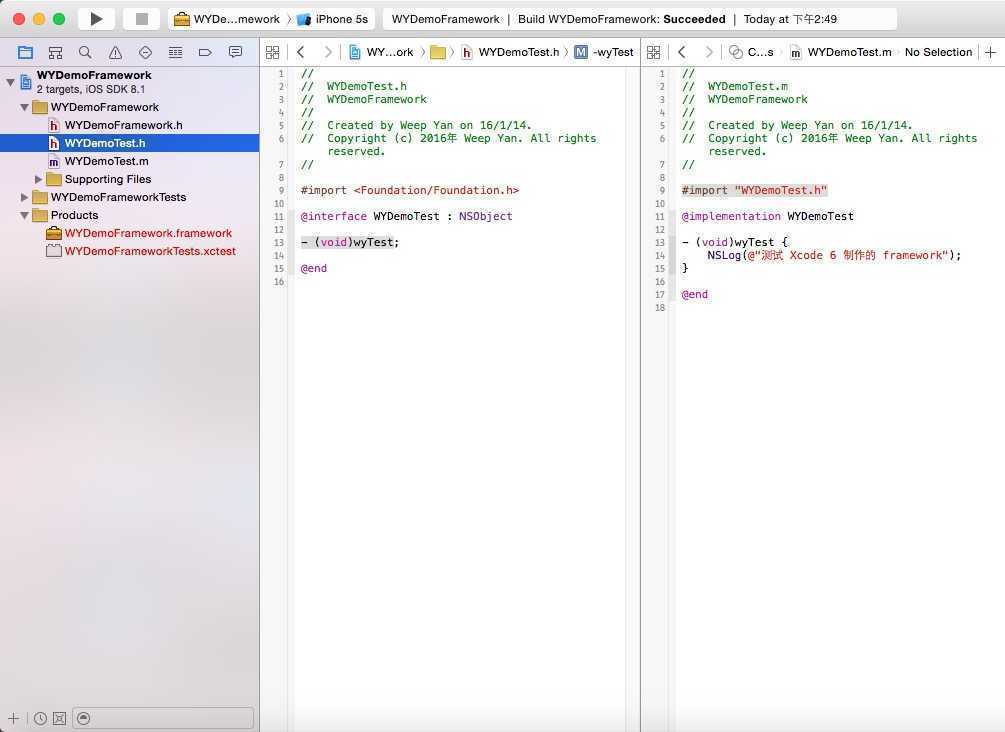The height and width of the screenshot is (732, 1005).
Task: Add a new file with the bottom plus button
Action: [x=13, y=719]
